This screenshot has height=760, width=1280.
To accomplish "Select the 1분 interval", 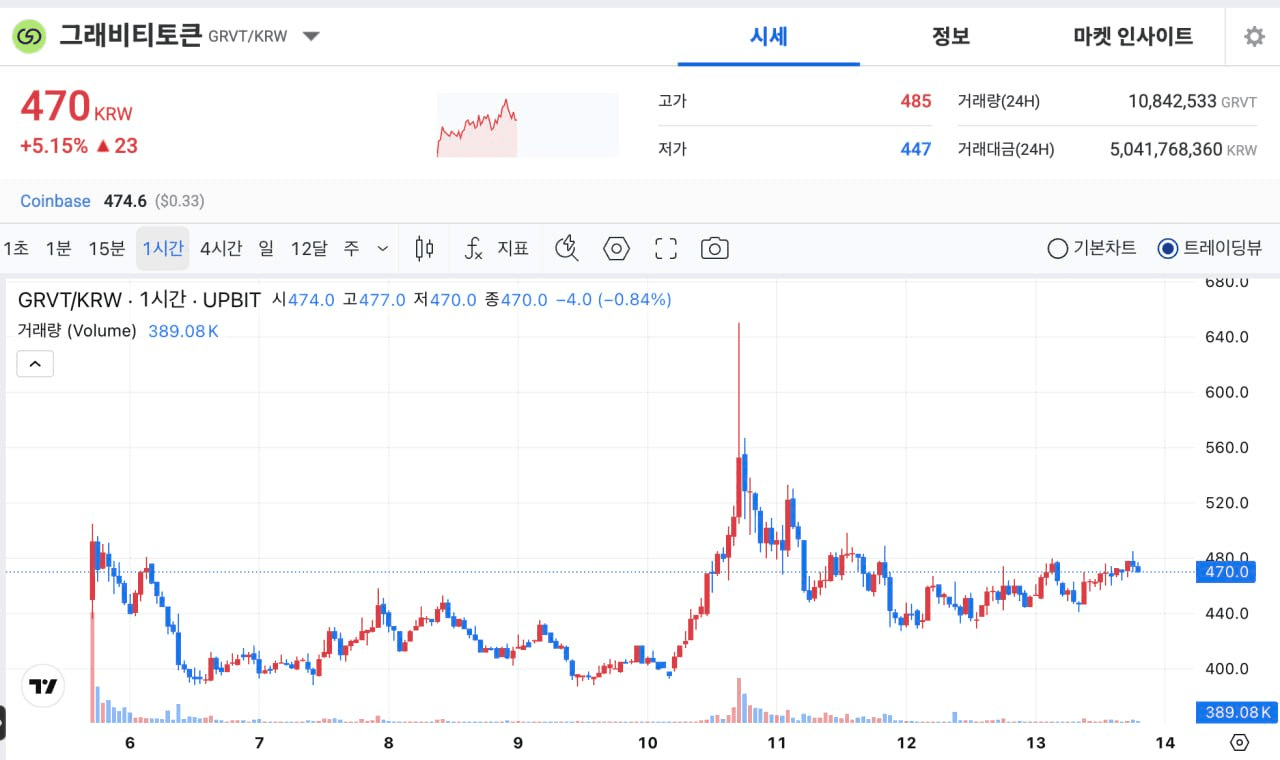I will tap(58, 249).
